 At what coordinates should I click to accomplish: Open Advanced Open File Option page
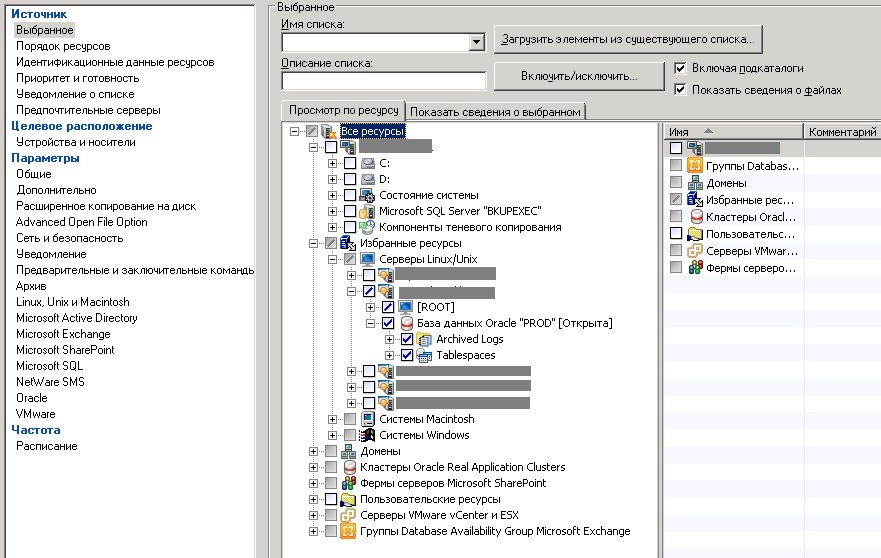[81, 222]
